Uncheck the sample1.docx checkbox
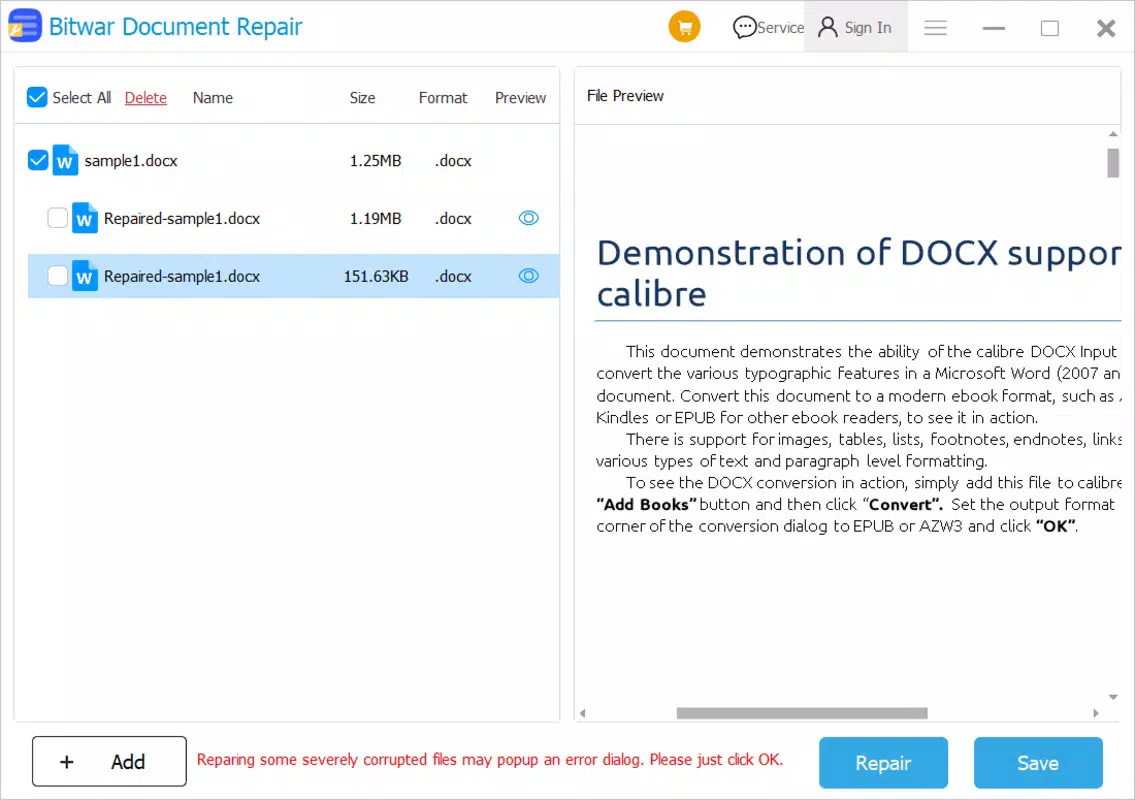1135x800 pixels. click(38, 160)
